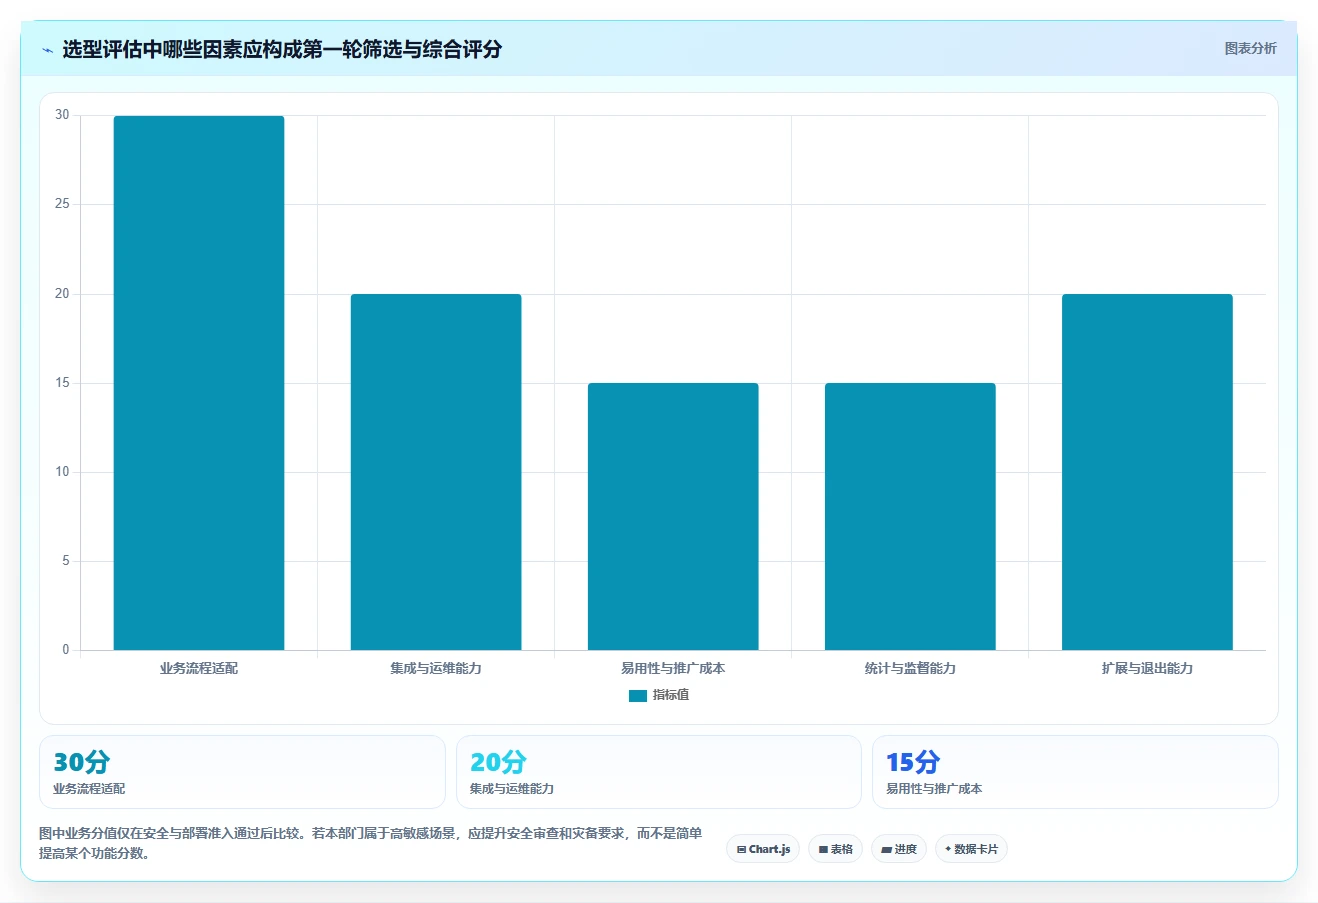This screenshot has height=903, width=1318.
Task: Click the 扩展与退出能力 x-axis label
Action: 1147,668
